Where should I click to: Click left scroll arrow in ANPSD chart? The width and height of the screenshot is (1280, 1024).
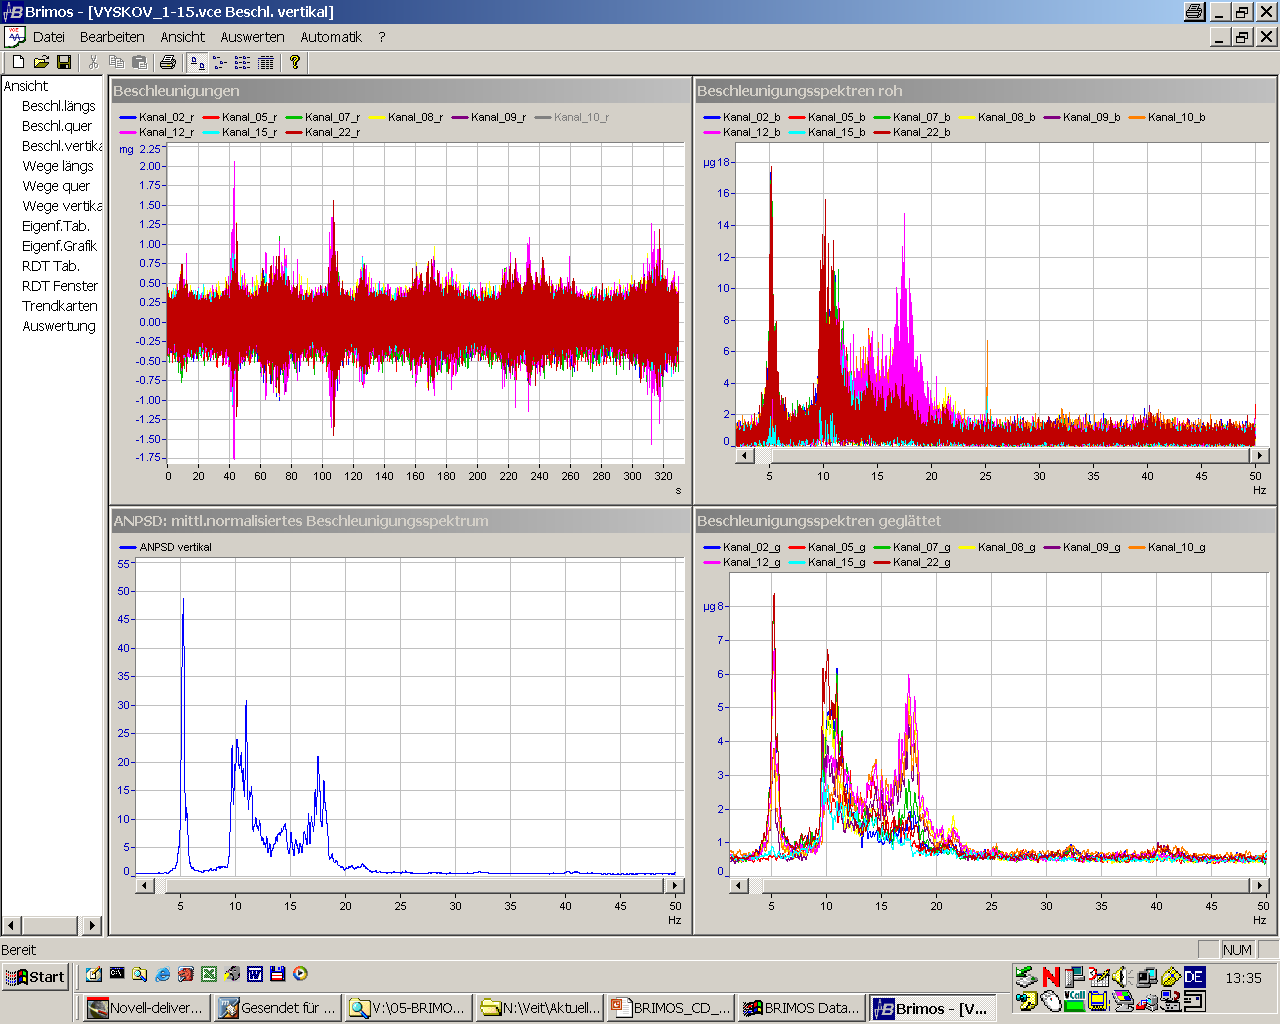coord(145,885)
